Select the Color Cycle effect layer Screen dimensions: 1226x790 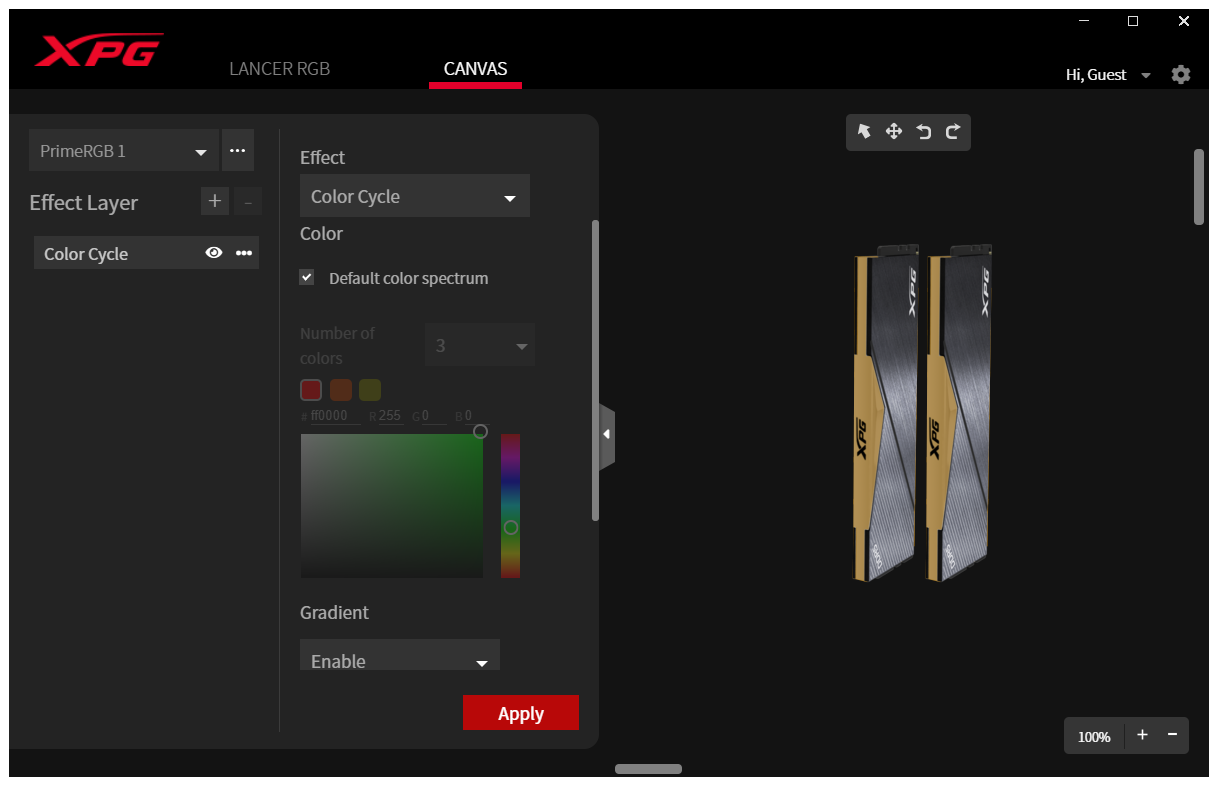146,253
